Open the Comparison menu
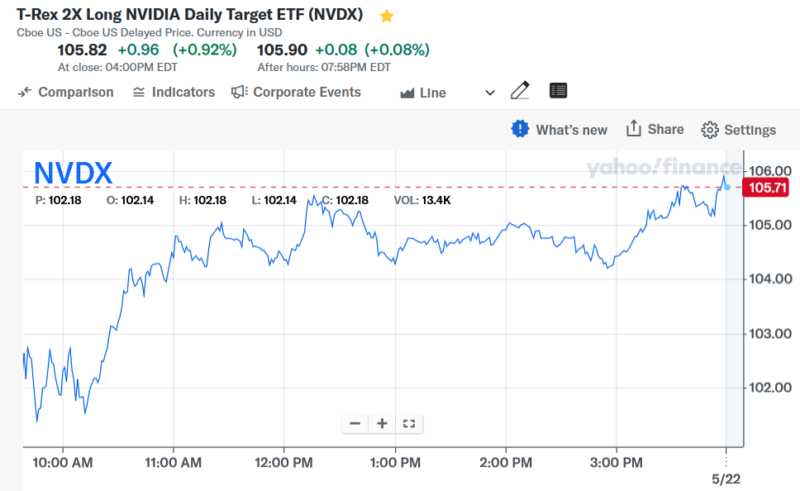This screenshot has height=491, width=800. 66,92
